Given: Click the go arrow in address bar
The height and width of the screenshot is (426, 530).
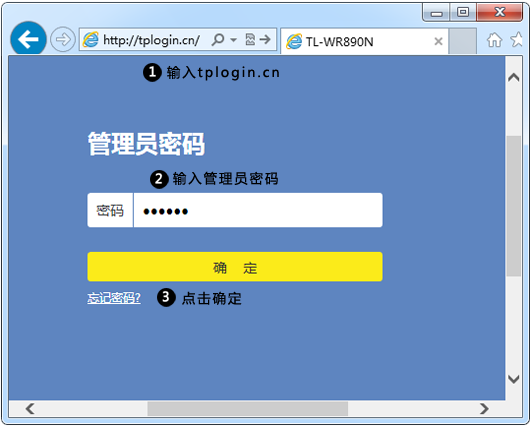Looking at the screenshot, I should (265, 40).
